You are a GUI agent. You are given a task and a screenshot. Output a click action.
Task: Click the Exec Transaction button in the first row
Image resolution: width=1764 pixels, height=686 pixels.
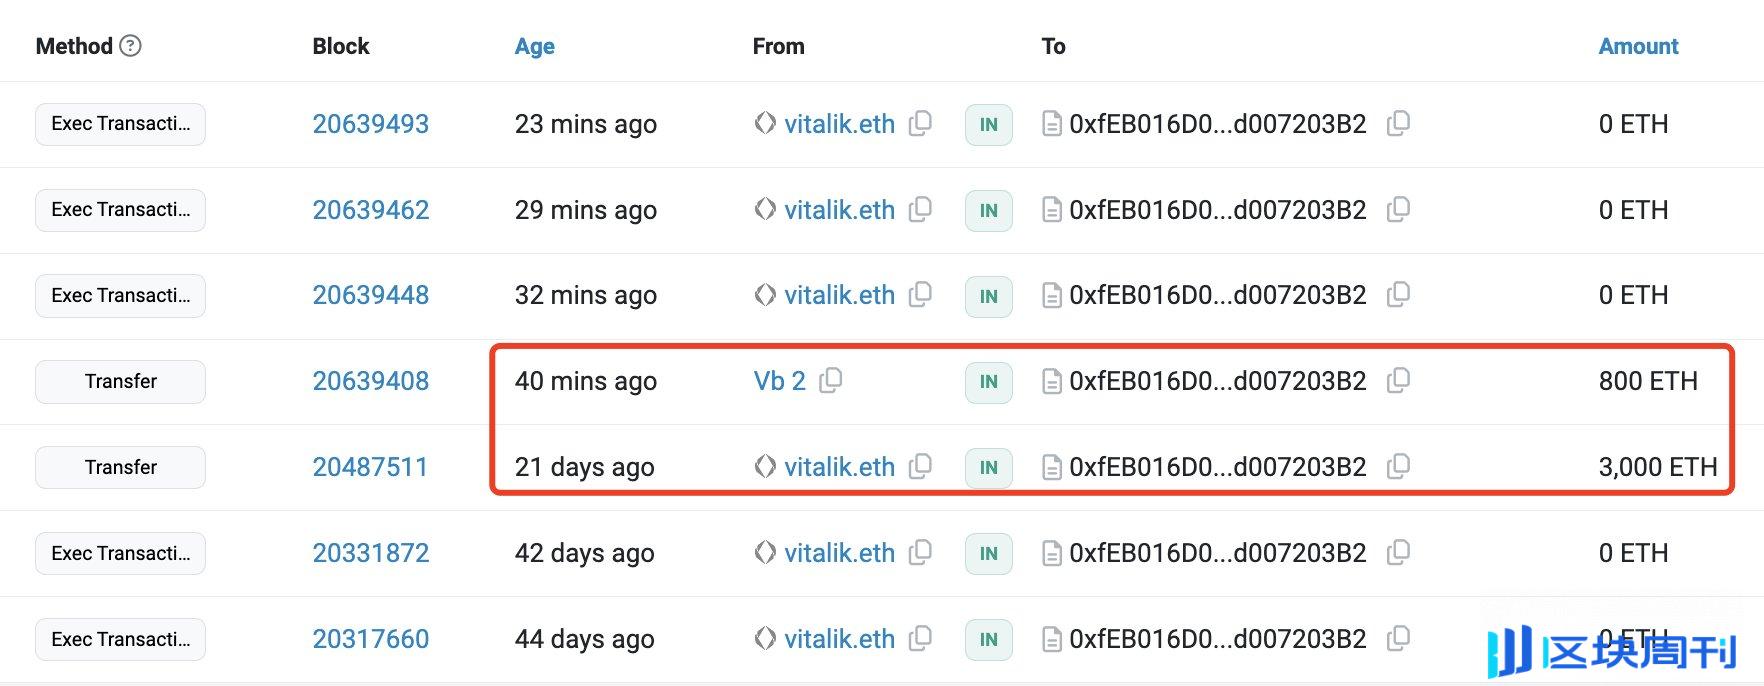[120, 124]
